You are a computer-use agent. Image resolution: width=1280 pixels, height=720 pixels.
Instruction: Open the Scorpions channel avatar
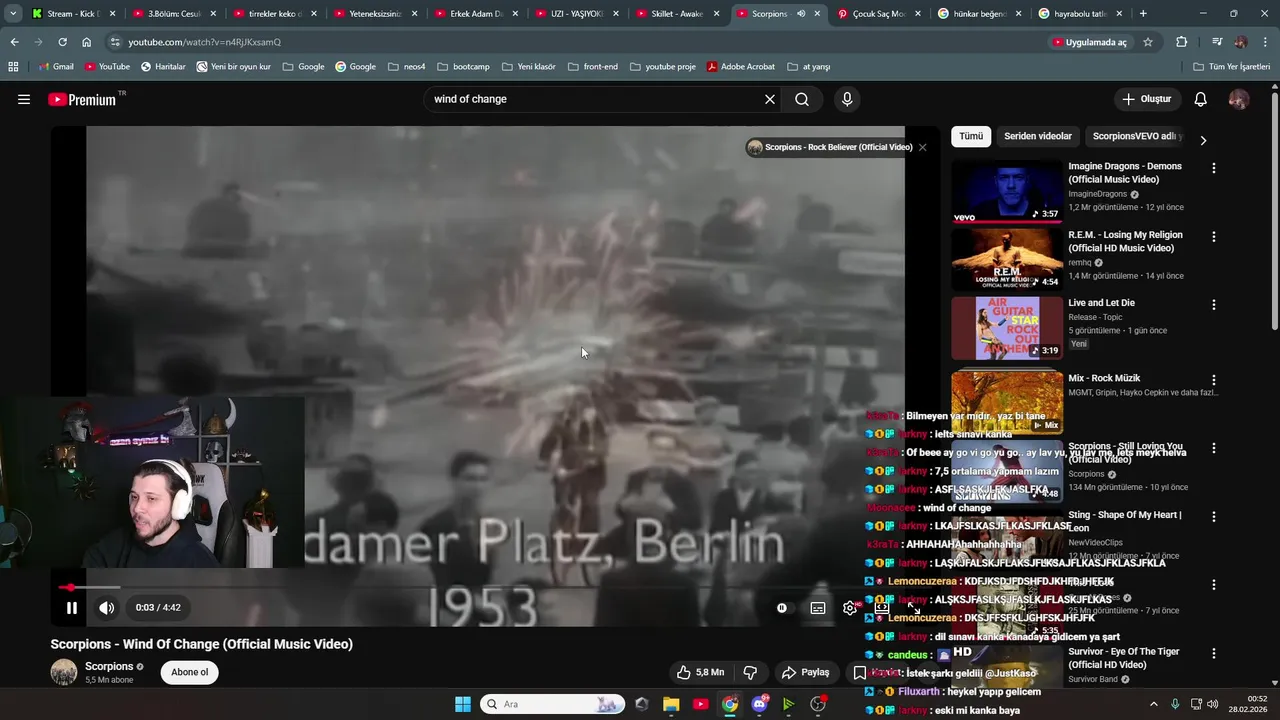[64, 672]
